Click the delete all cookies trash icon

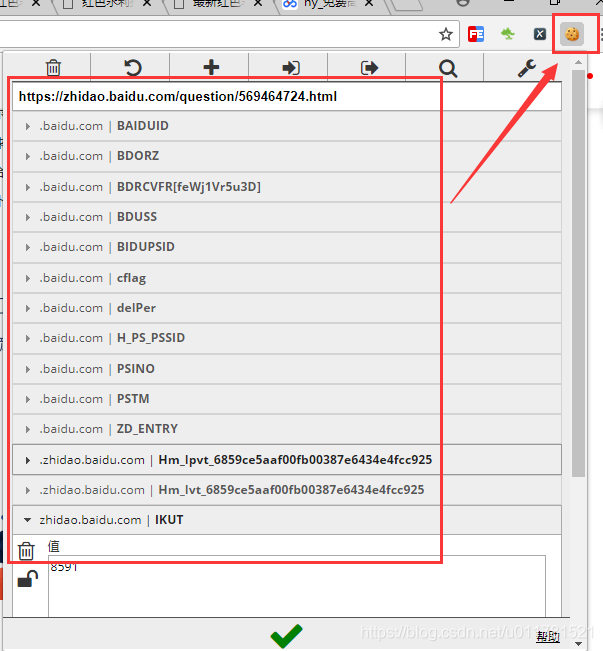(53, 68)
